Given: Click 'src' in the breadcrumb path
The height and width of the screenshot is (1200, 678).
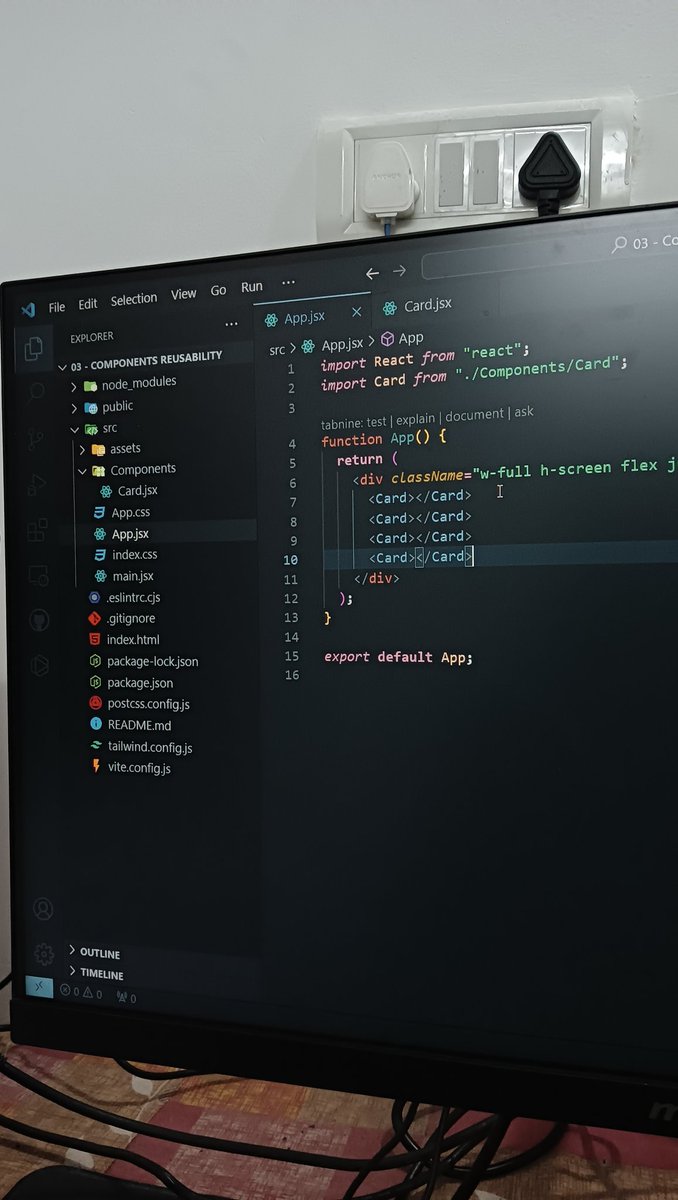Looking at the screenshot, I should pyautogui.click(x=277, y=350).
